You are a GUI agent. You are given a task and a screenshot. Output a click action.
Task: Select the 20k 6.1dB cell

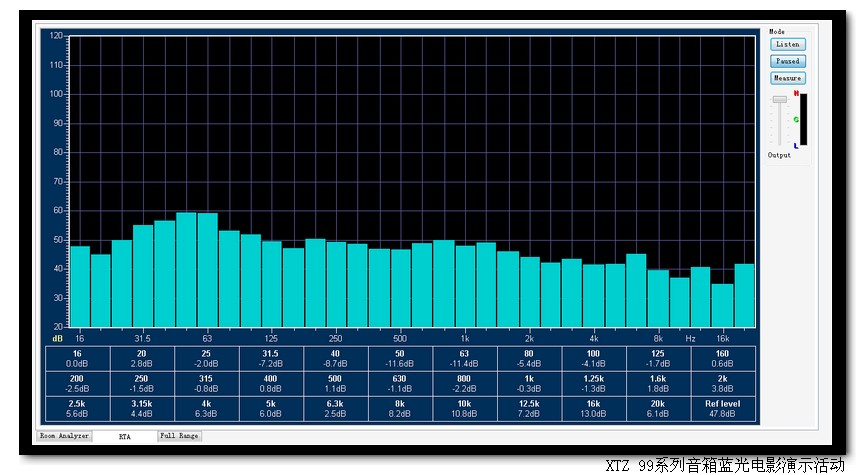(659, 409)
